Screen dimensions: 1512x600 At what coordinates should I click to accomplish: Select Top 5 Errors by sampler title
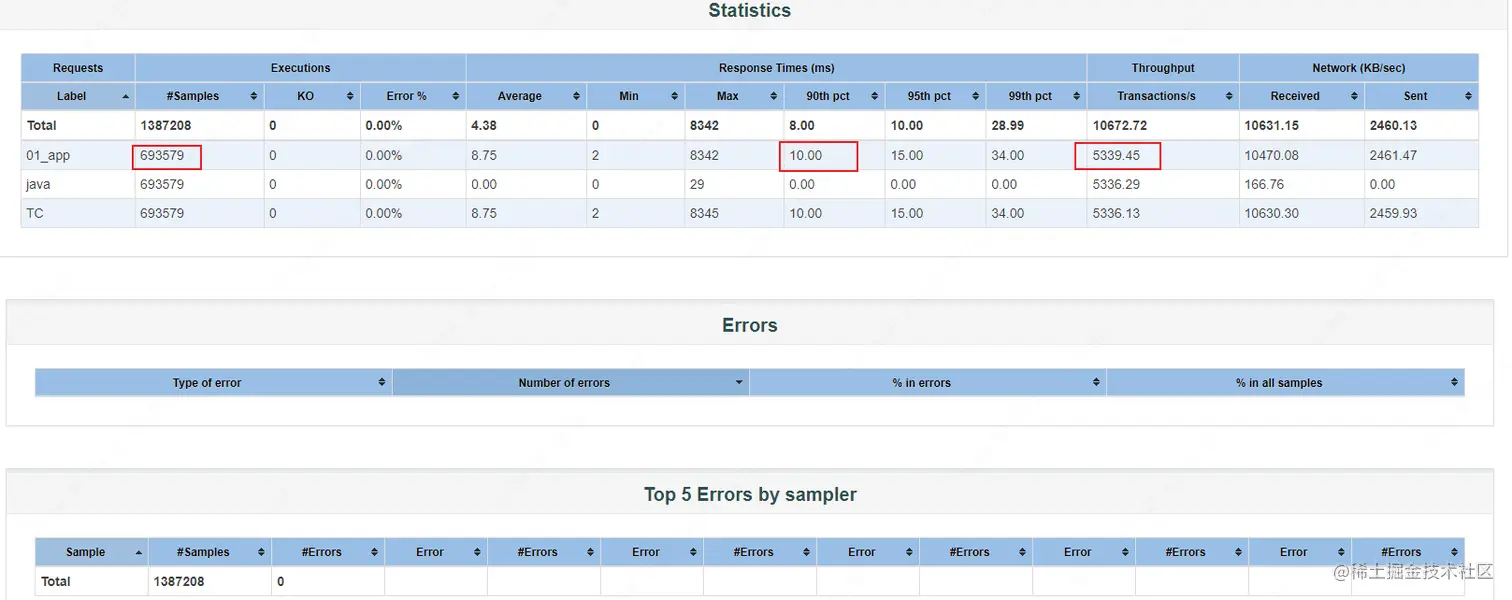(x=751, y=494)
